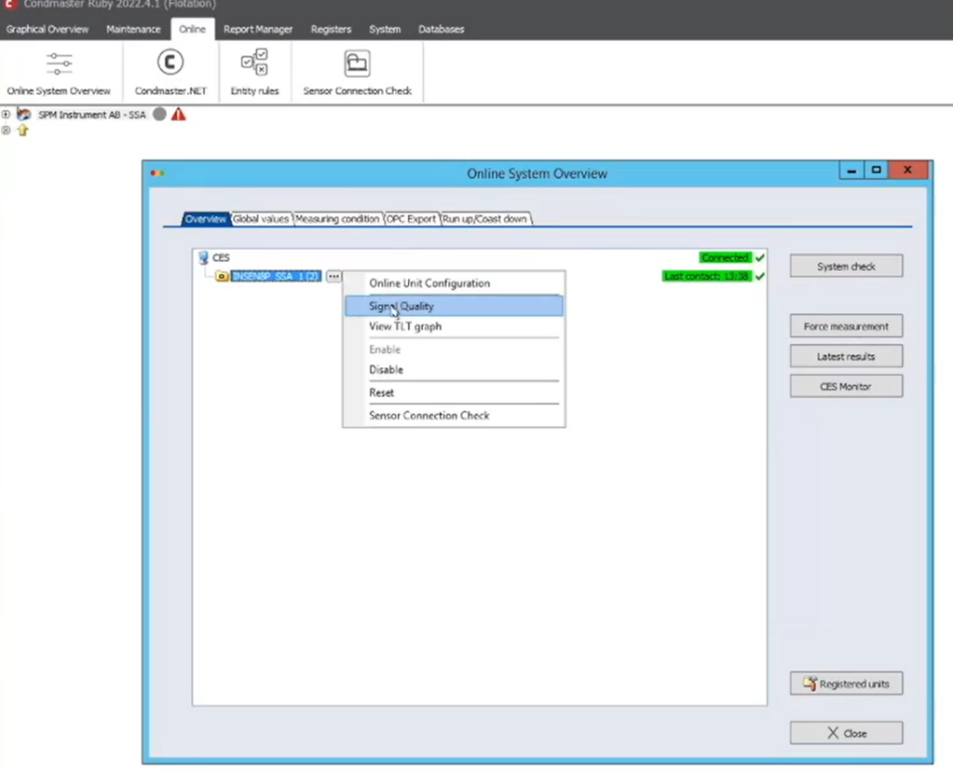This screenshot has width=953, height=771.
Task: Click the CES server icon
Action: 204,258
